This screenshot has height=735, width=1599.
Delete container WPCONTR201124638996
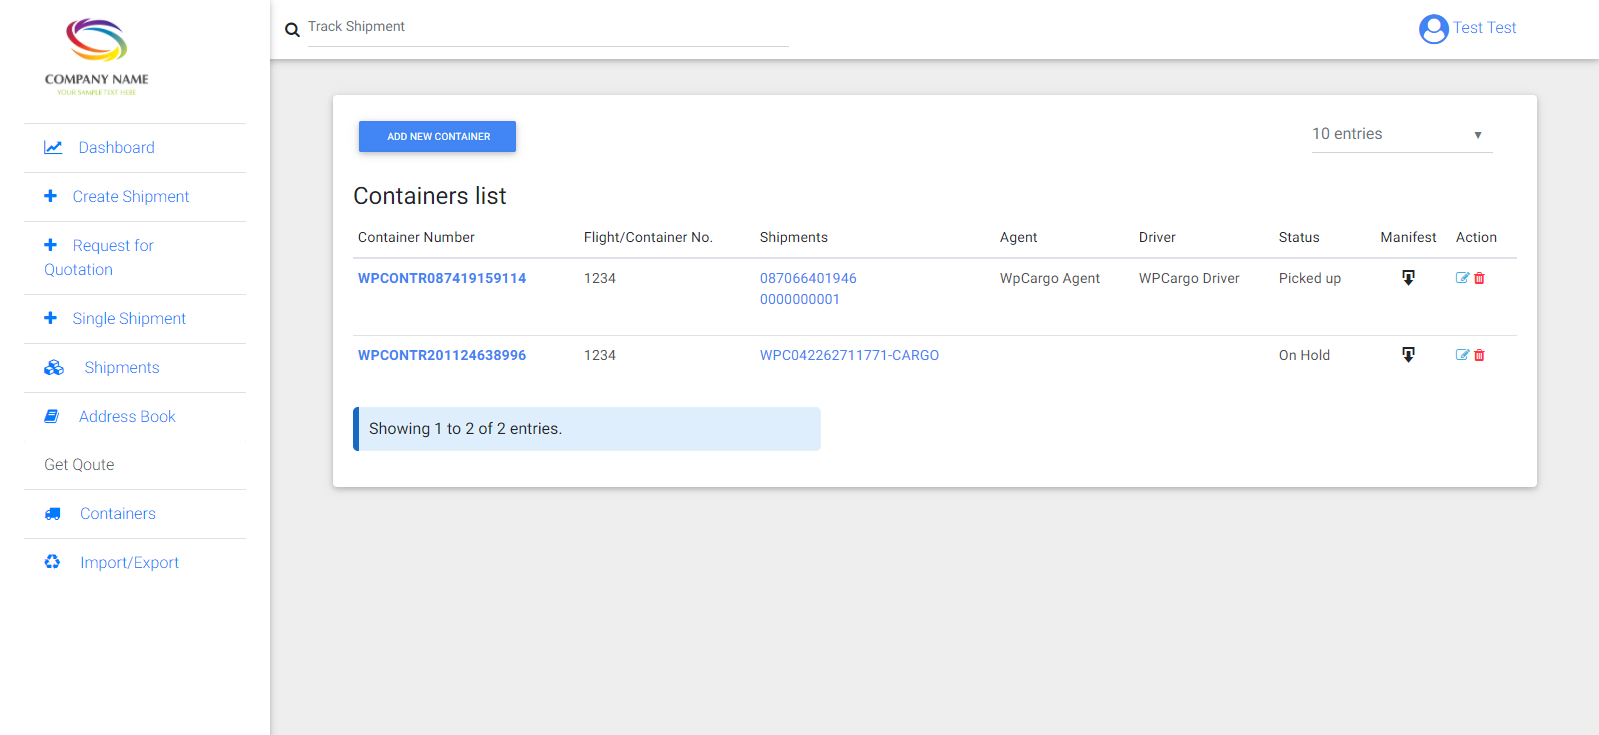click(1480, 355)
